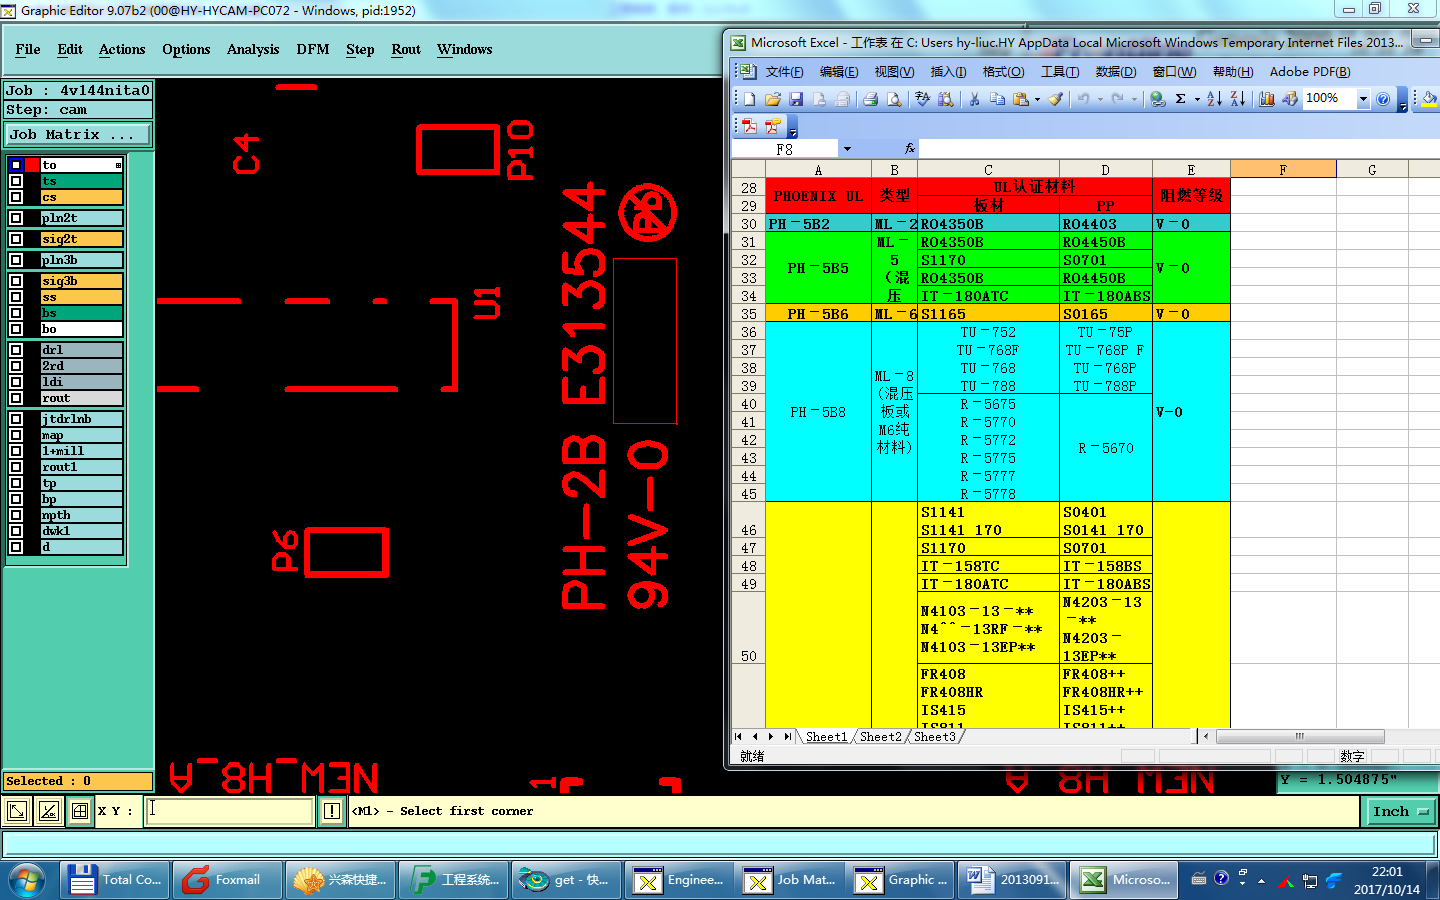Expand the Undo history dropdown arrow
The image size is (1440, 900).
[x=1100, y=99]
